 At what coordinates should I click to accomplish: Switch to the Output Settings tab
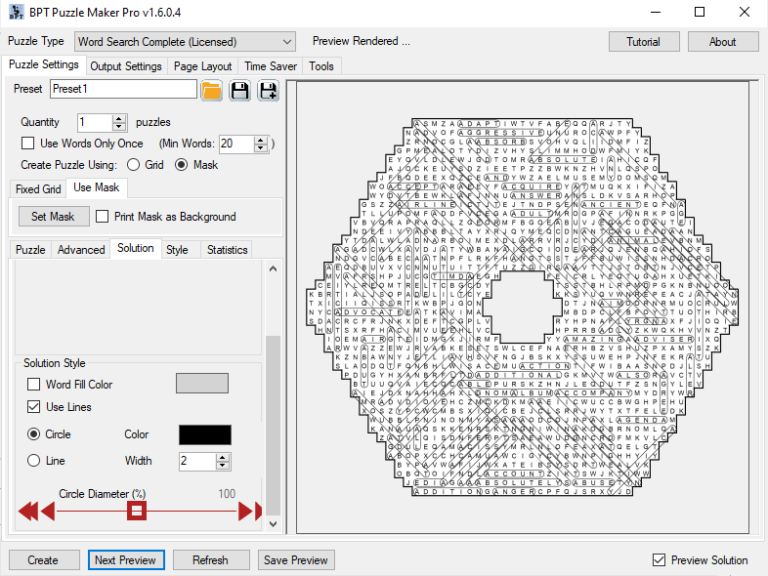pyautogui.click(x=126, y=67)
